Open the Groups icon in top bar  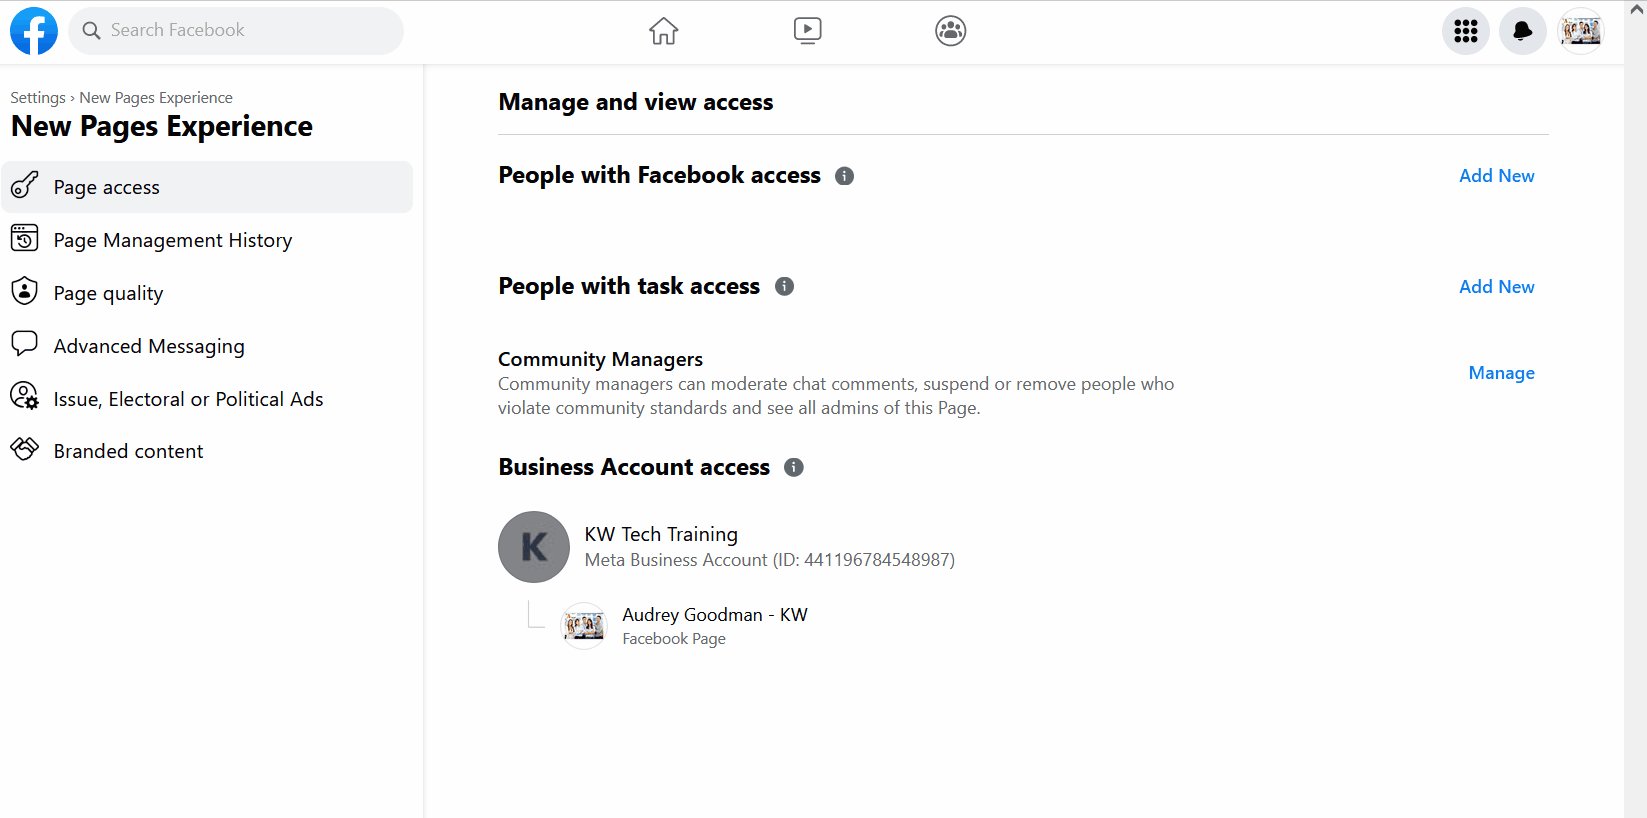pos(951,31)
